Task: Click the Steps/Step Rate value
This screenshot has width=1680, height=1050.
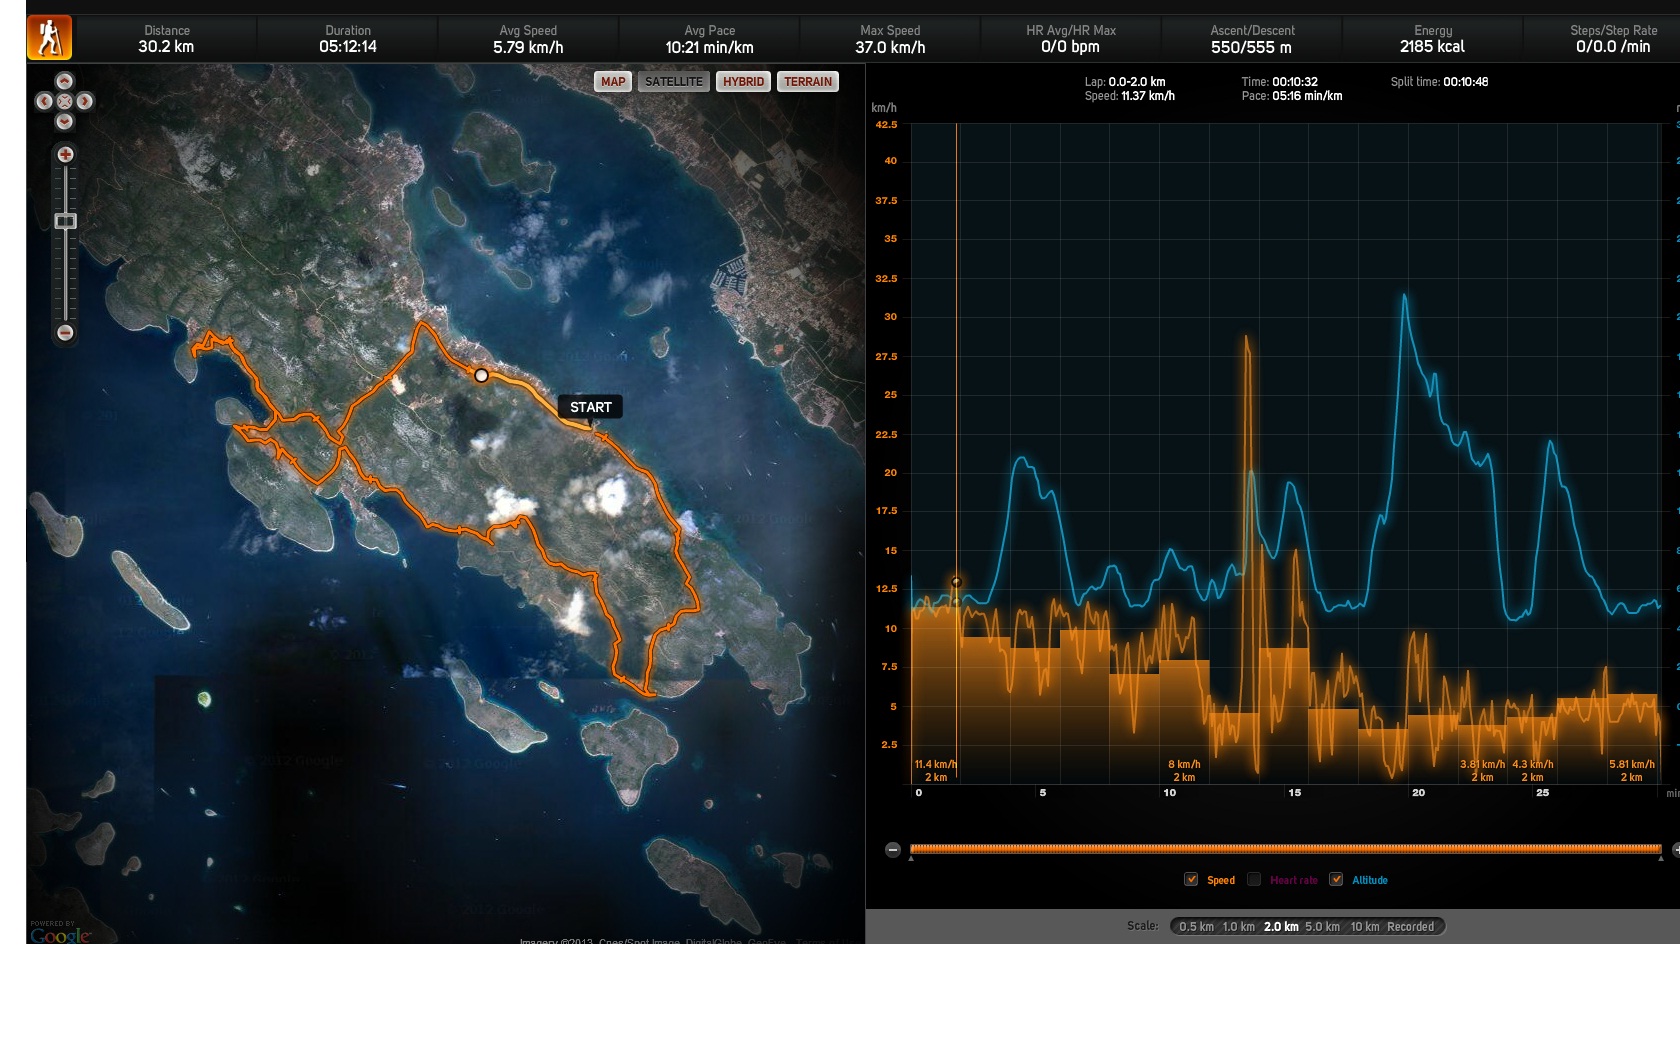Action: 1613,47
